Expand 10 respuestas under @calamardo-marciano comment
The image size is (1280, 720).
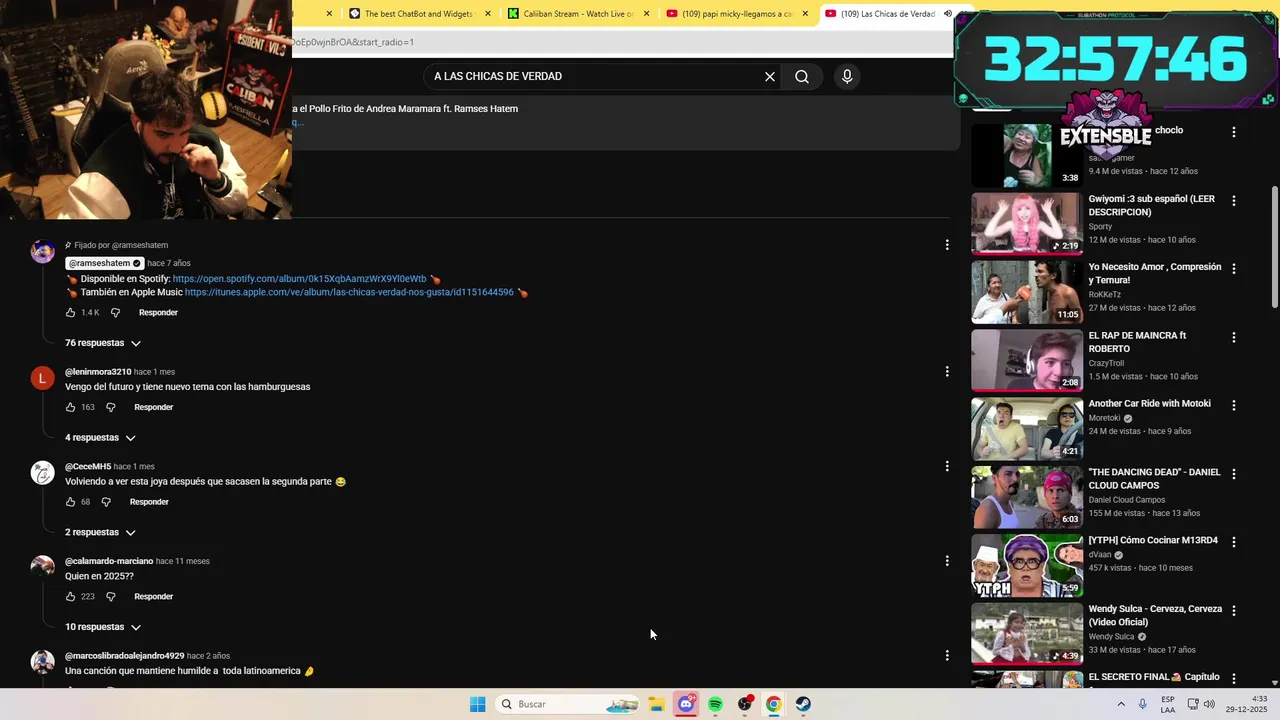[x=103, y=627]
